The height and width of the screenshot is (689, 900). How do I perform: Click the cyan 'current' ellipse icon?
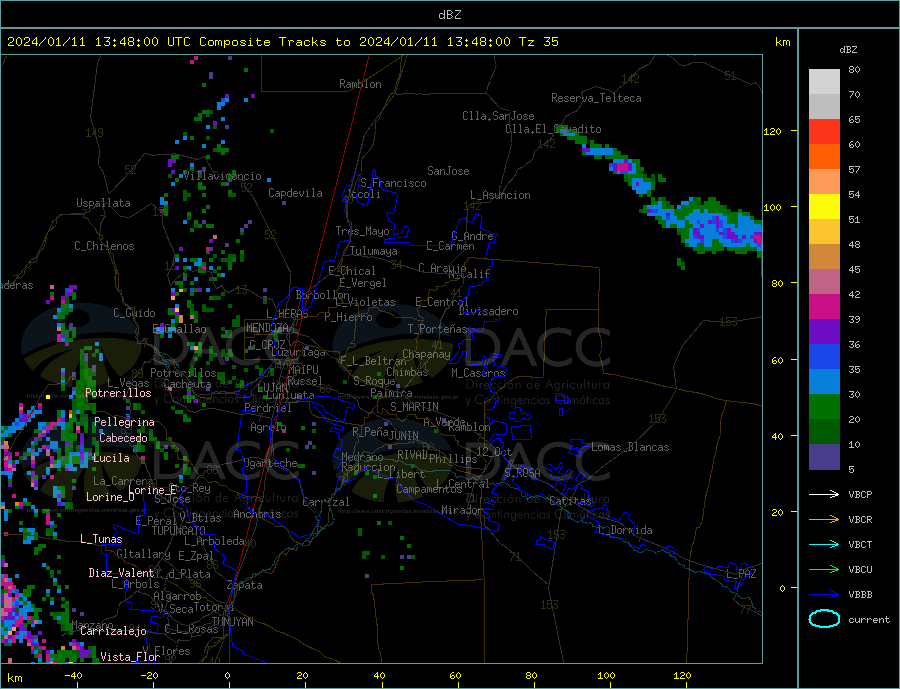coord(824,619)
